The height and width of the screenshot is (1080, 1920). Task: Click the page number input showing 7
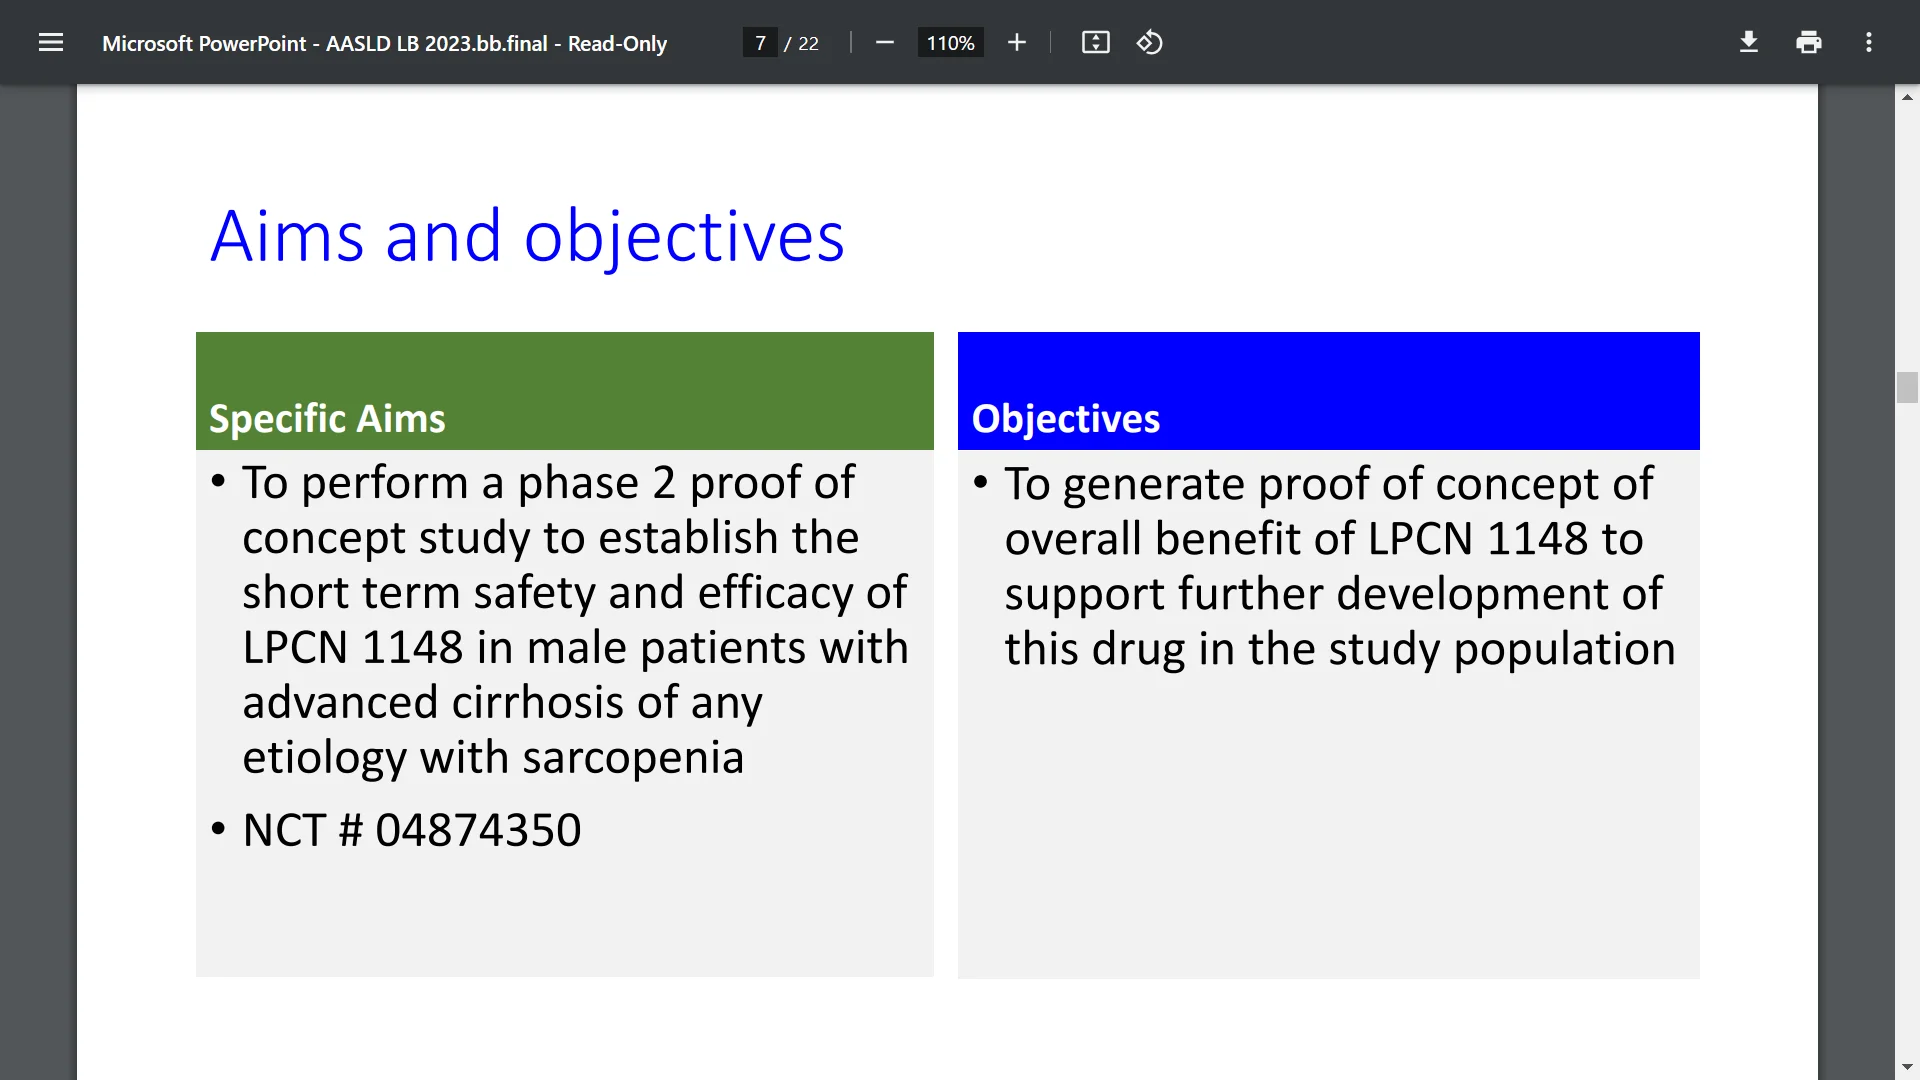coord(762,42)
